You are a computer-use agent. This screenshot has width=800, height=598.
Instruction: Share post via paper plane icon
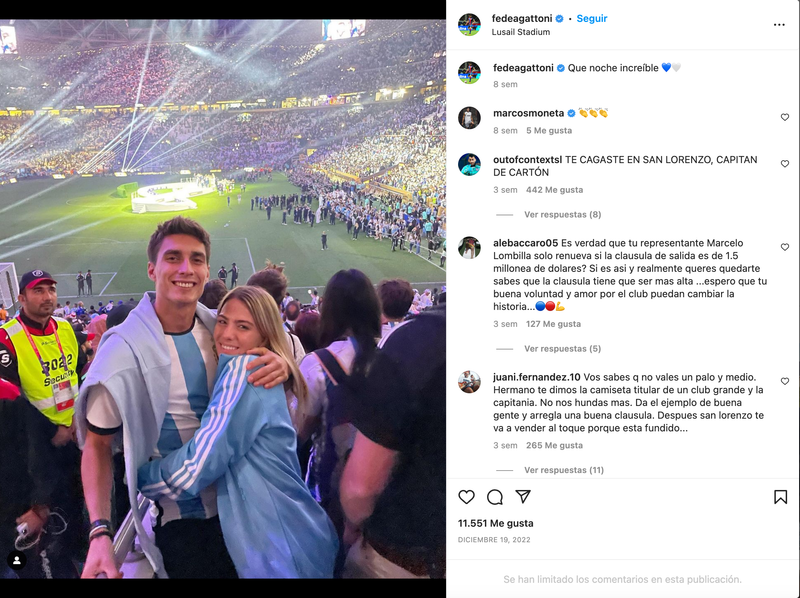pos(523,497)
